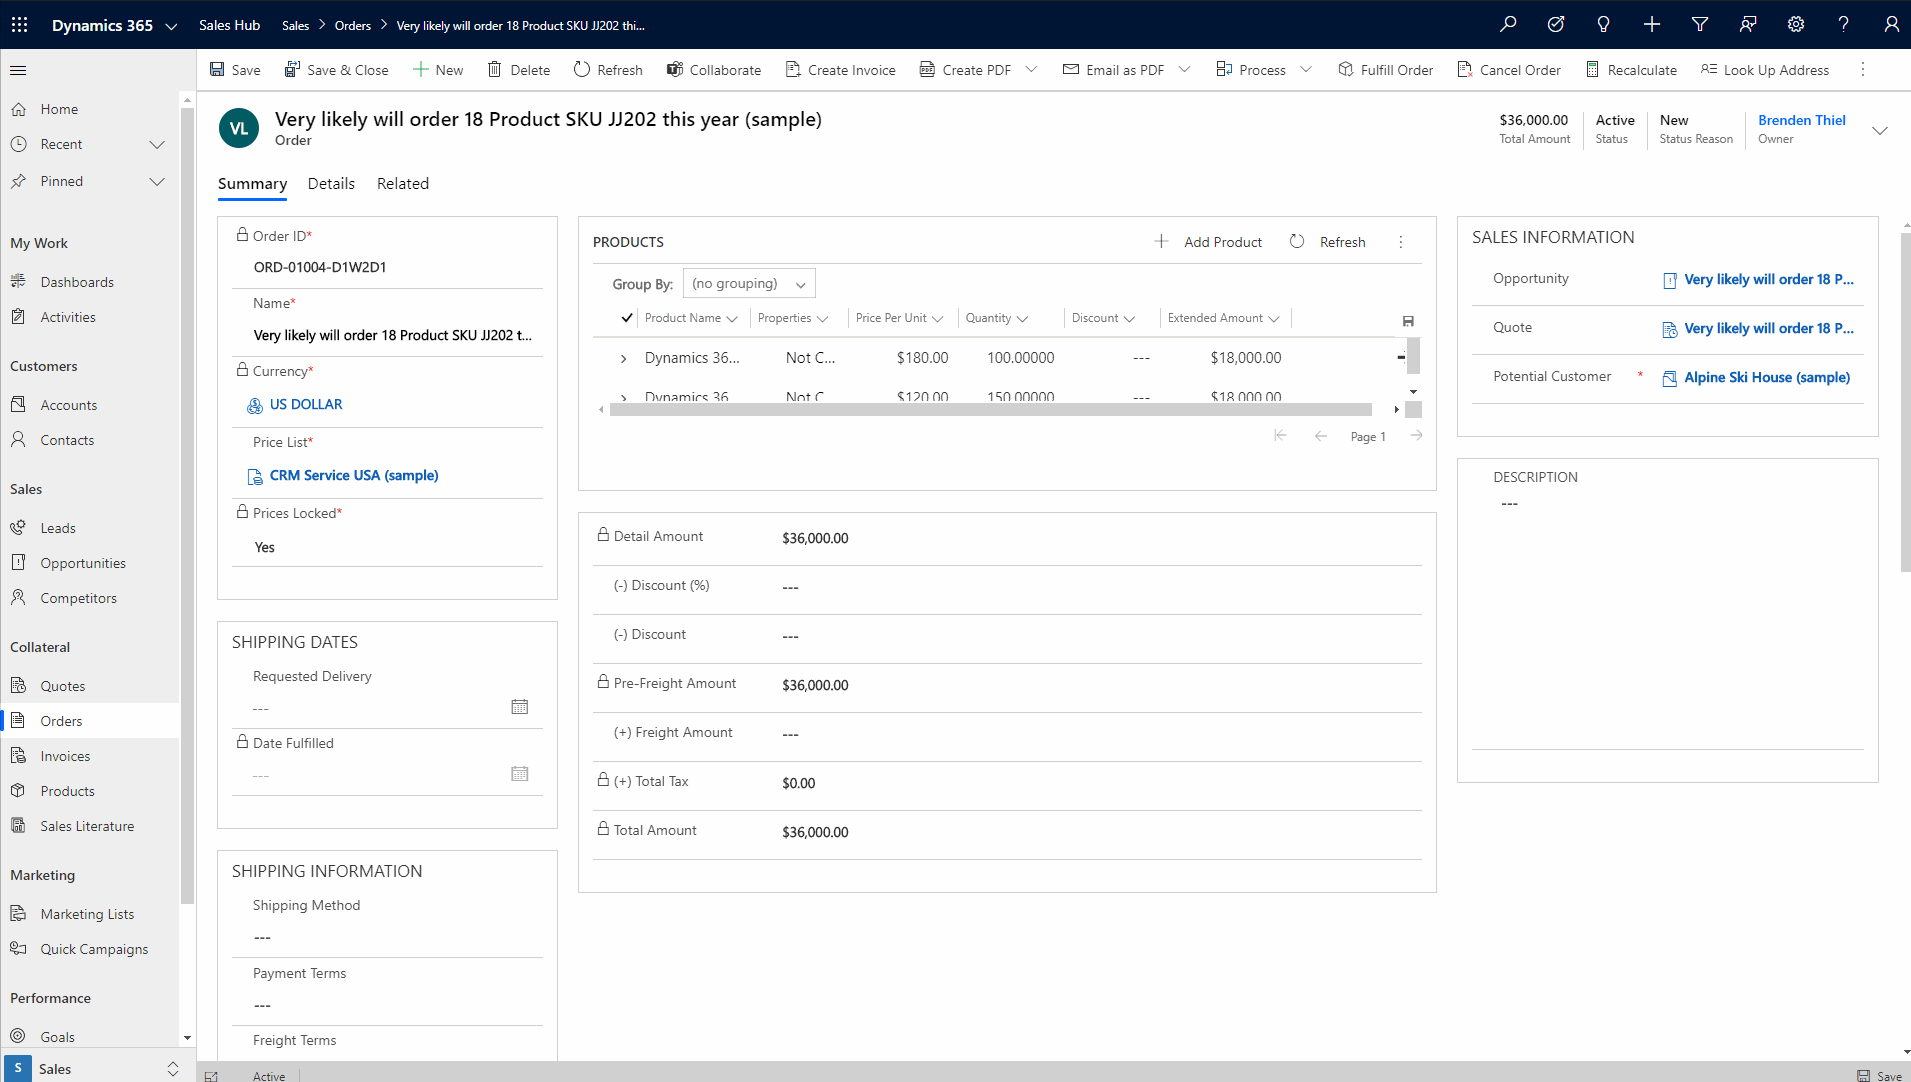This screenshot has width=1911, height=1082.
Task: Open quick create with the plus icon
Action: coord(1651,24)
